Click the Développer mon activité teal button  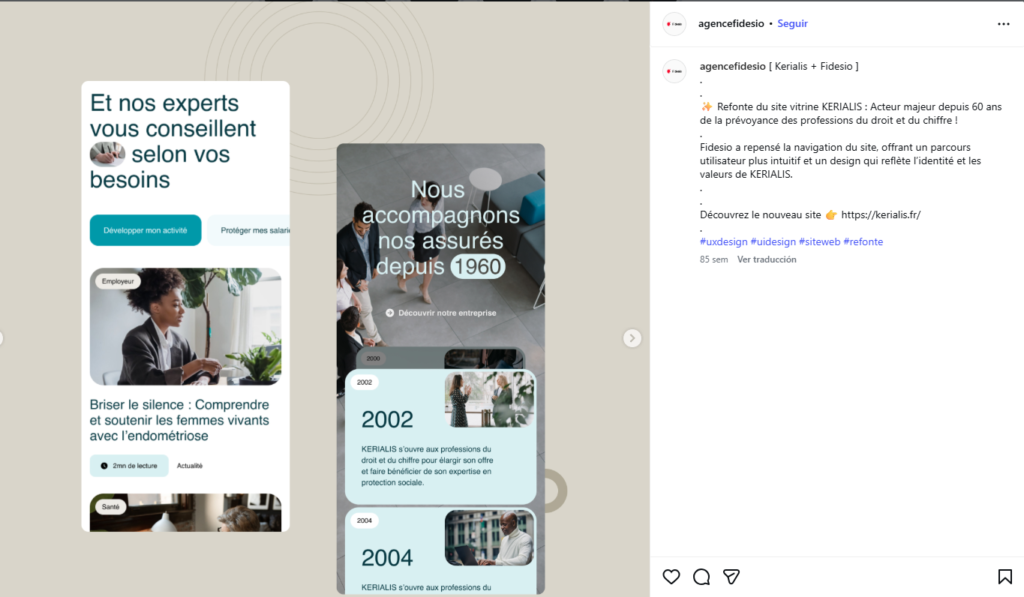tap(145, 230)
